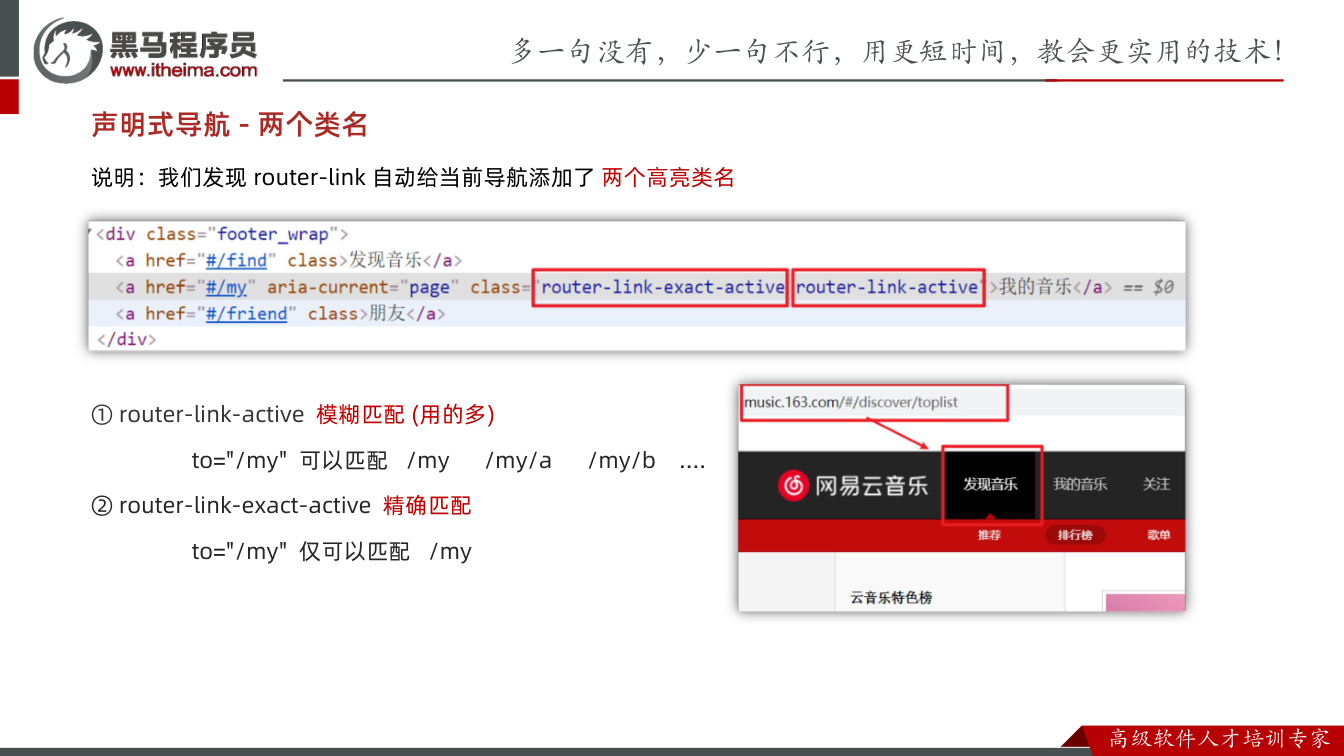Click the closing </div> line in code
This screenshot has width=1344, height=756.
[126, 339]
